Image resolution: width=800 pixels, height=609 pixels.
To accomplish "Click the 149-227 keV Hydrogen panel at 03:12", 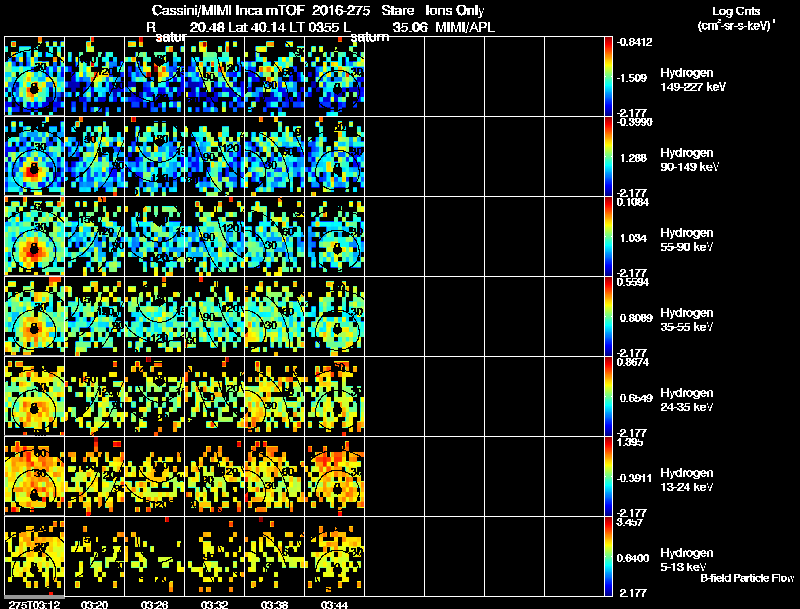I will click(x=35, y=77).
